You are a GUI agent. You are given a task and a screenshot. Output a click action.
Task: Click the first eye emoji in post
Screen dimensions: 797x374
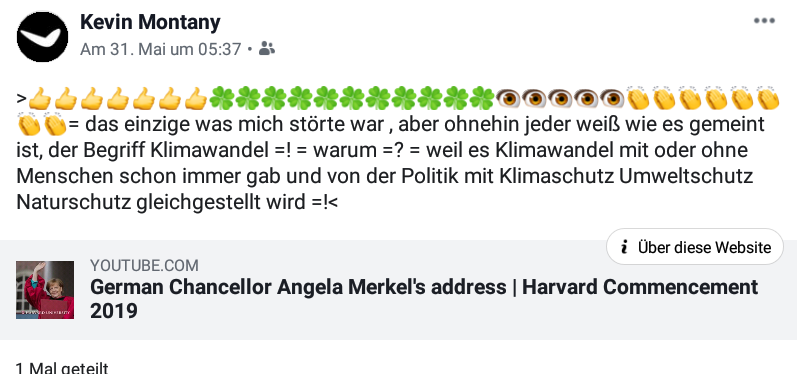coord(508,98)
